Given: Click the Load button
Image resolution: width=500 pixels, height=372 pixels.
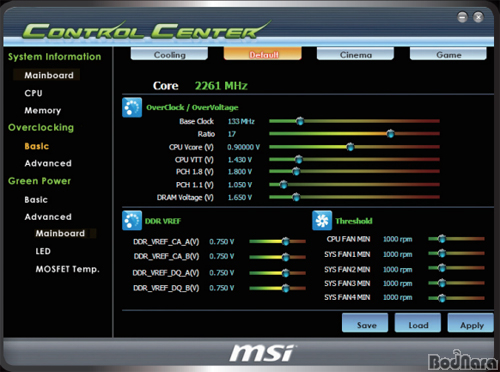Looking at the screenshot, I should (x=418, y=323).
